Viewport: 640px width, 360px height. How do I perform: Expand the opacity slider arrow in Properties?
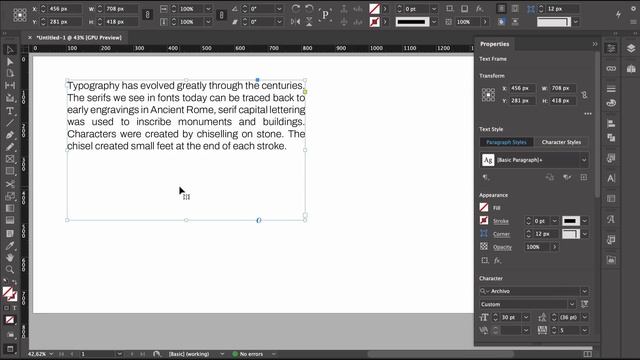click(x=554, y=247)
